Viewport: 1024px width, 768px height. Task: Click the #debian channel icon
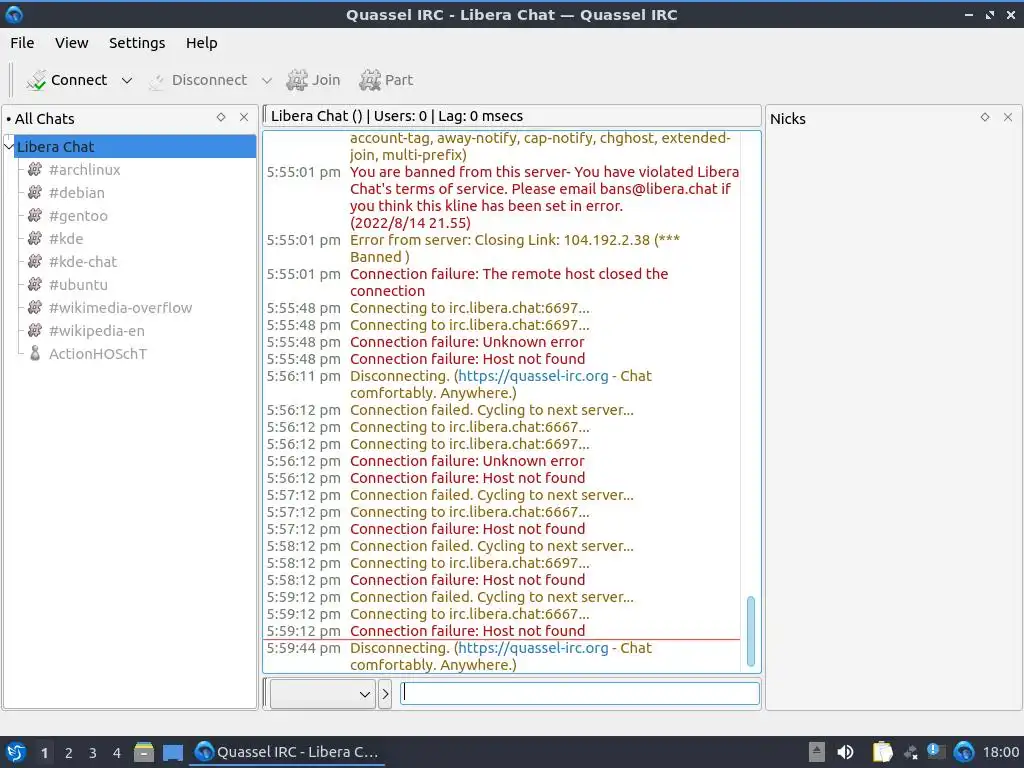click(35, 193)
